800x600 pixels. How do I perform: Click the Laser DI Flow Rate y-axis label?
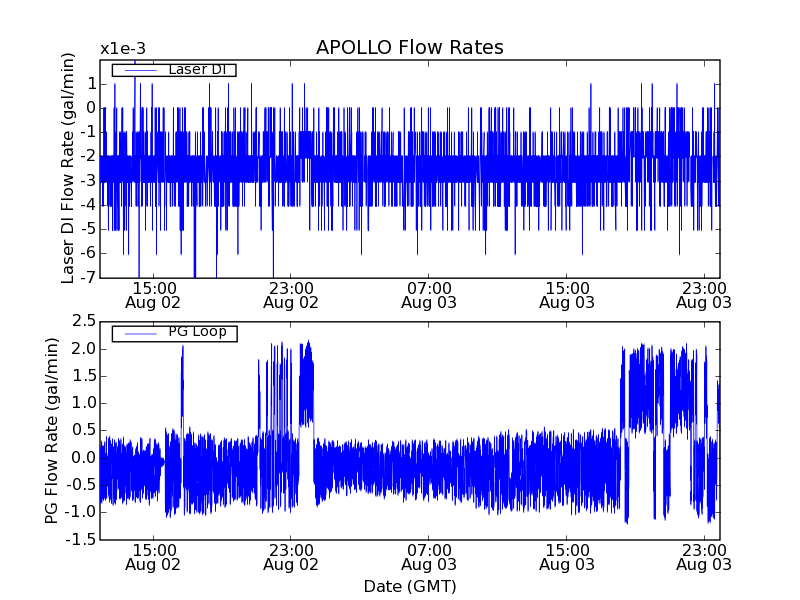(69, 168)
